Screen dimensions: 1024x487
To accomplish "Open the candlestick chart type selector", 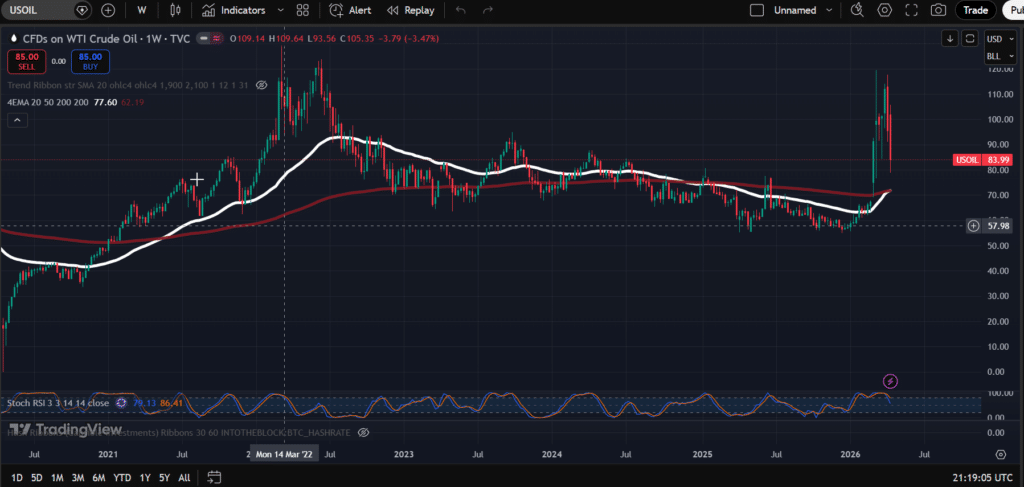I will (176, 10).
